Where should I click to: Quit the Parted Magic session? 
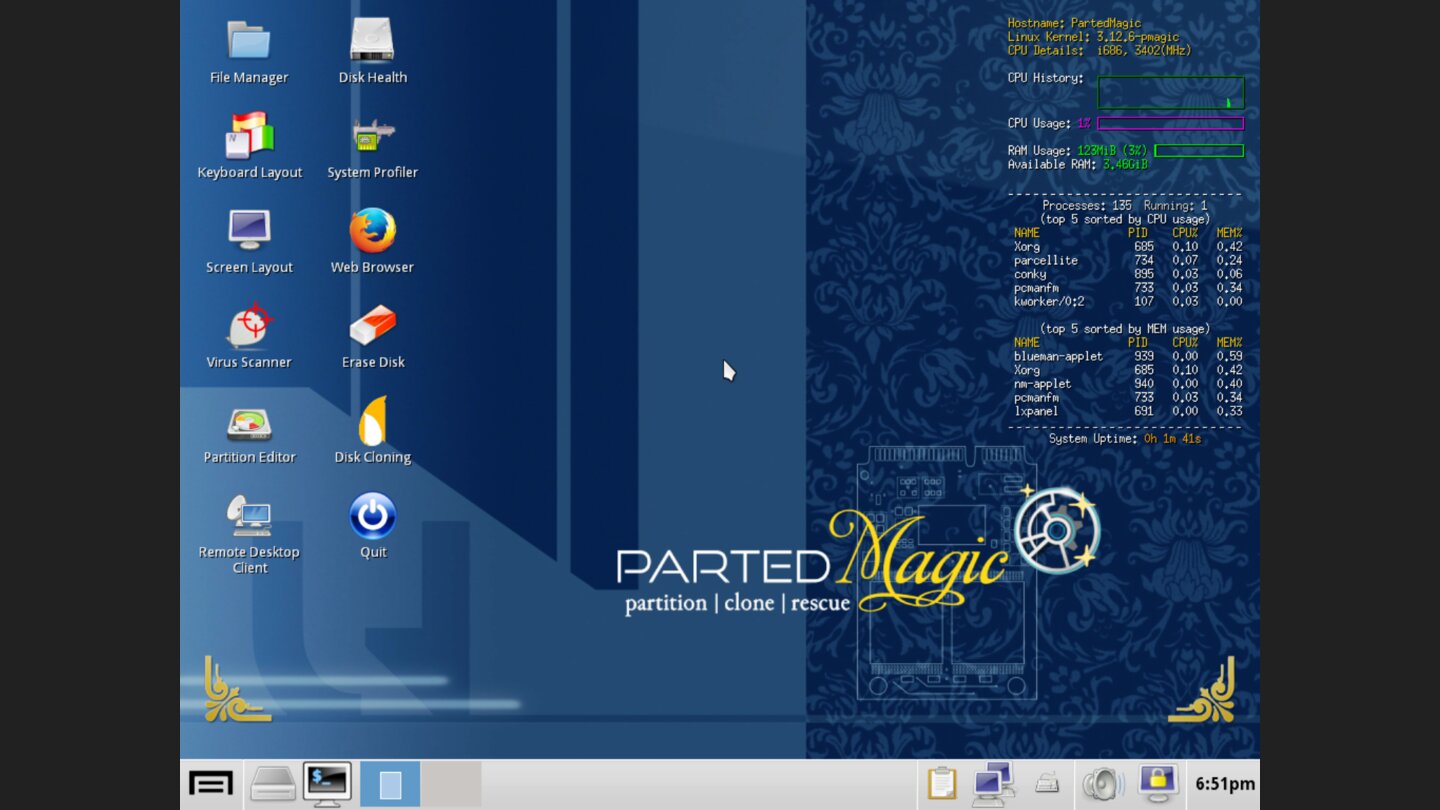[372, 514]
